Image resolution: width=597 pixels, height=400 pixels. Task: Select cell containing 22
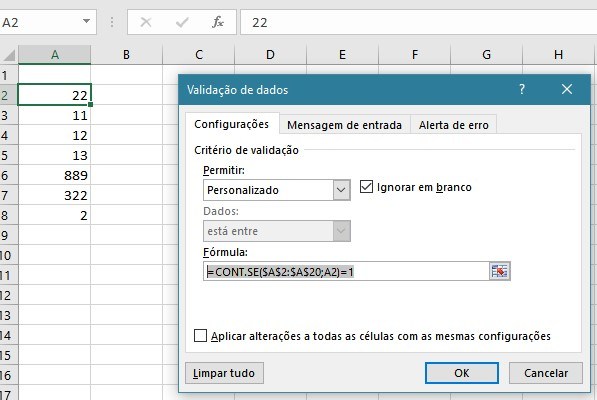click(54, 95)
